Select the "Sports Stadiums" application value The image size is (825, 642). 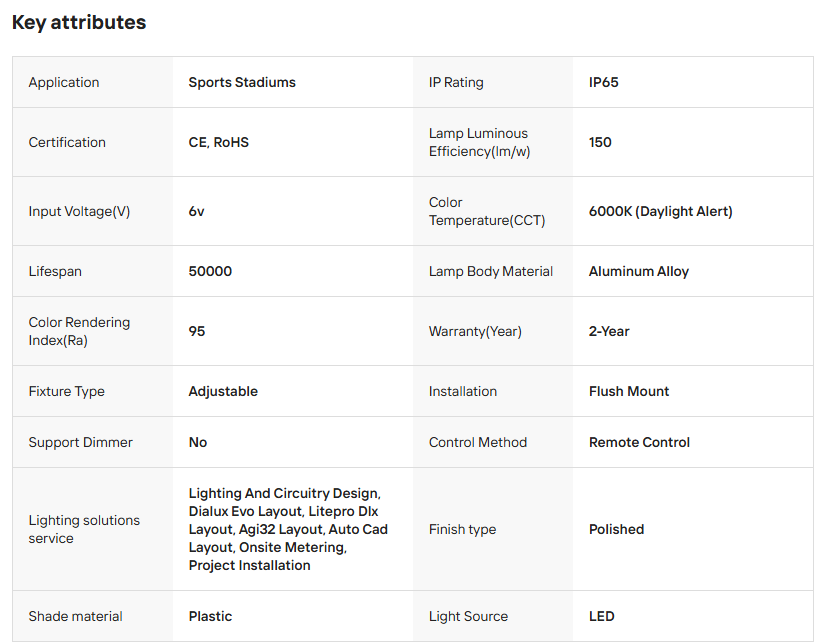[x=242, y=82]
